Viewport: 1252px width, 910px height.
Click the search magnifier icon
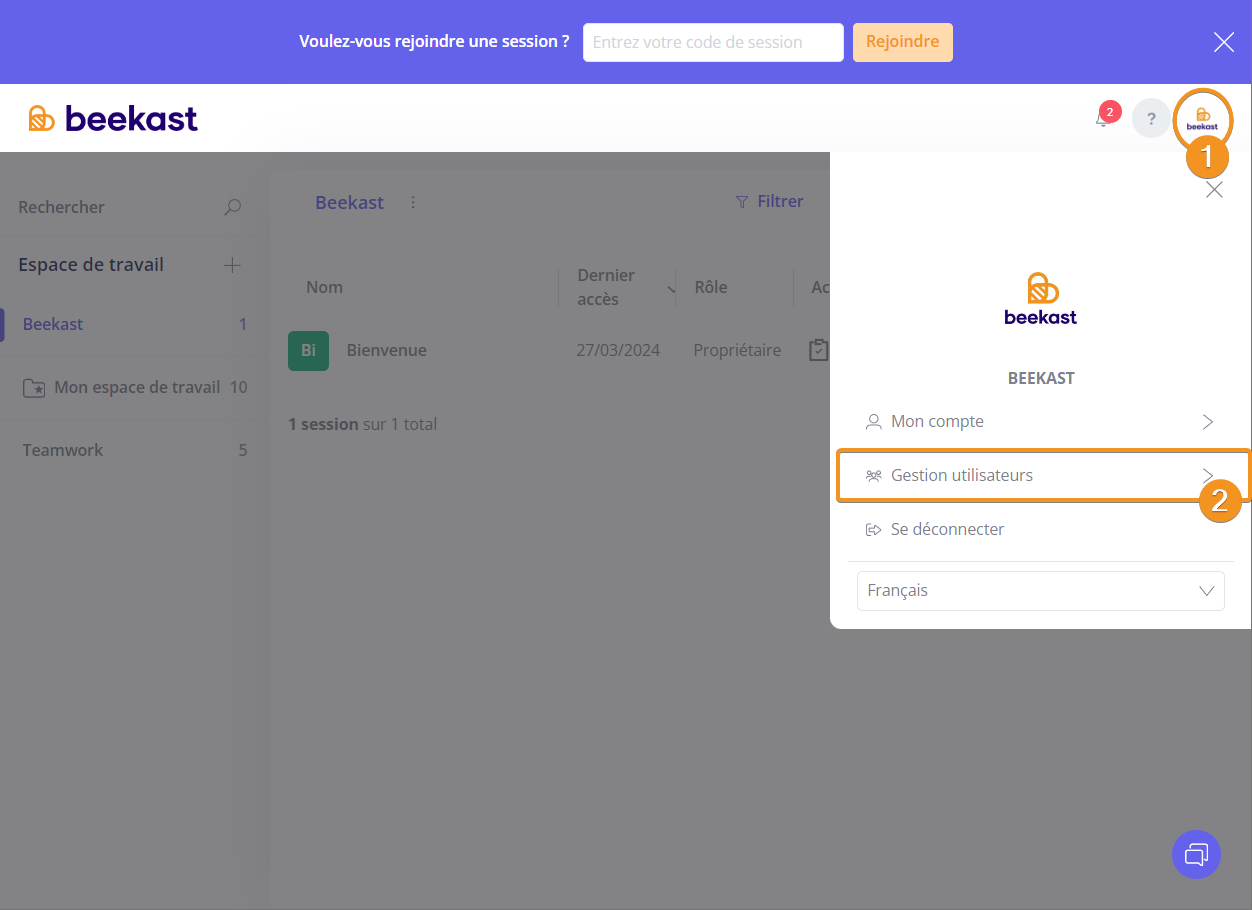[232, 207]
